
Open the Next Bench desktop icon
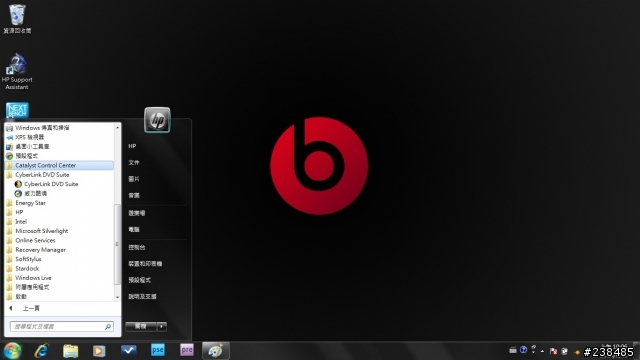coord(17,110)
